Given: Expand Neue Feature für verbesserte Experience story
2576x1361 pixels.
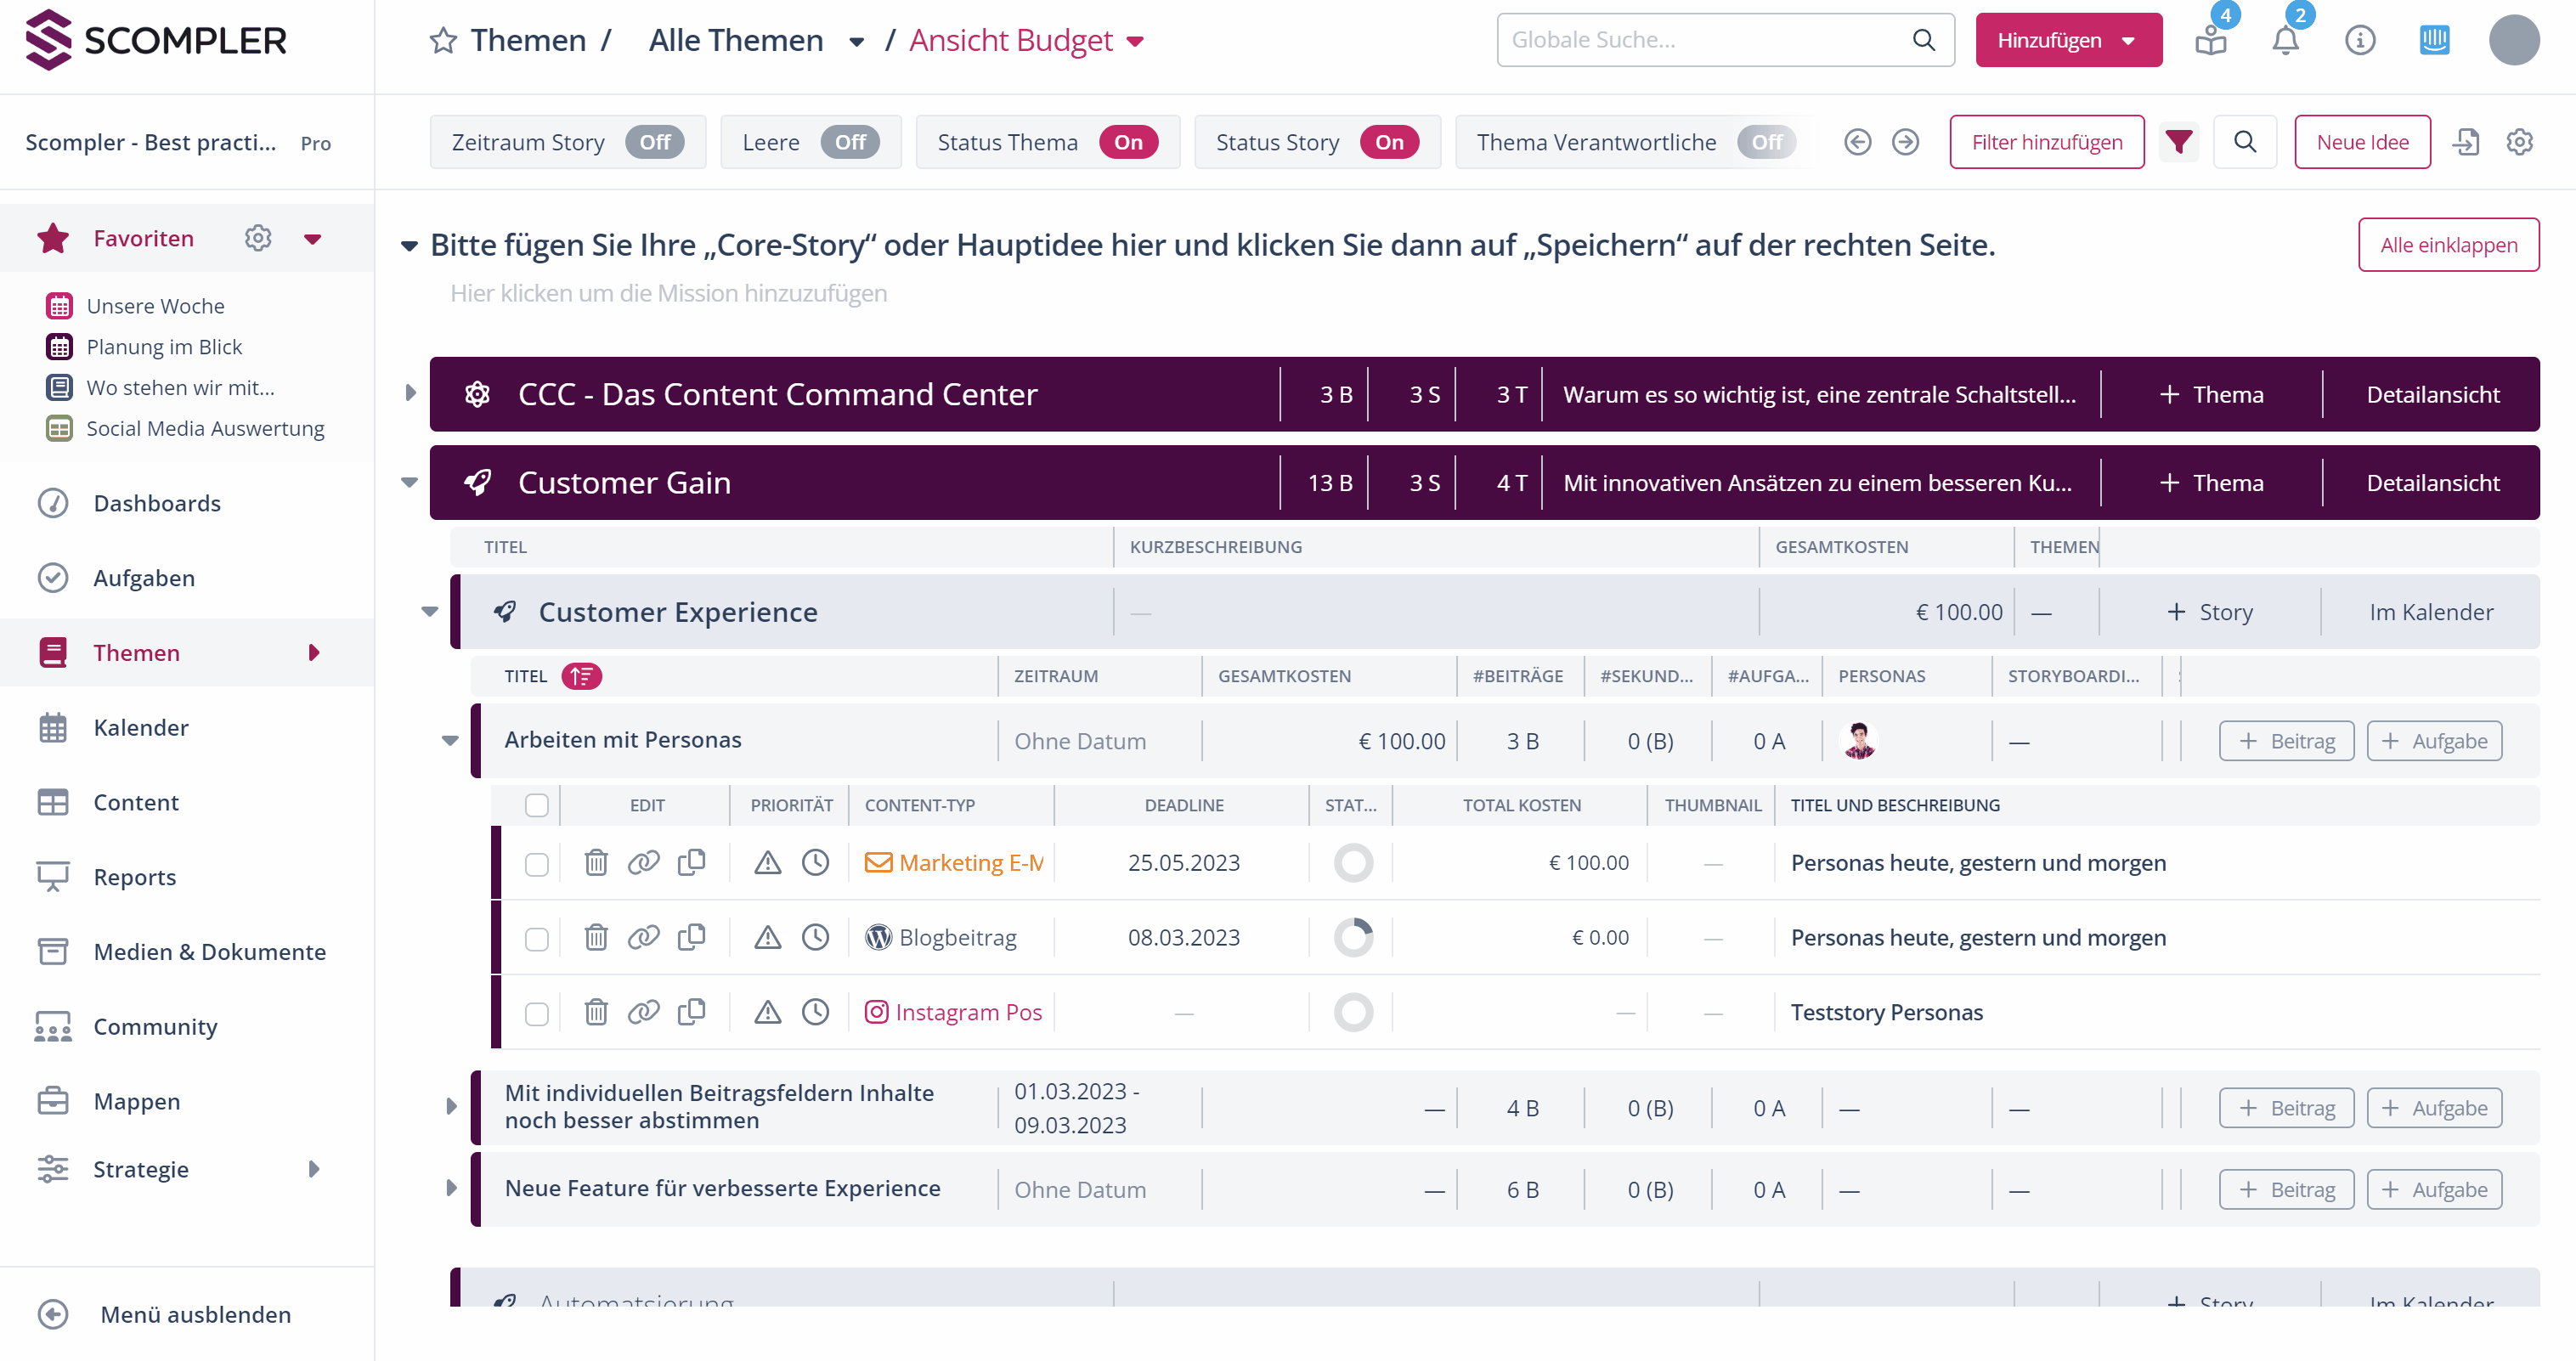Looking at the screenshot, I should (451, 1188).
